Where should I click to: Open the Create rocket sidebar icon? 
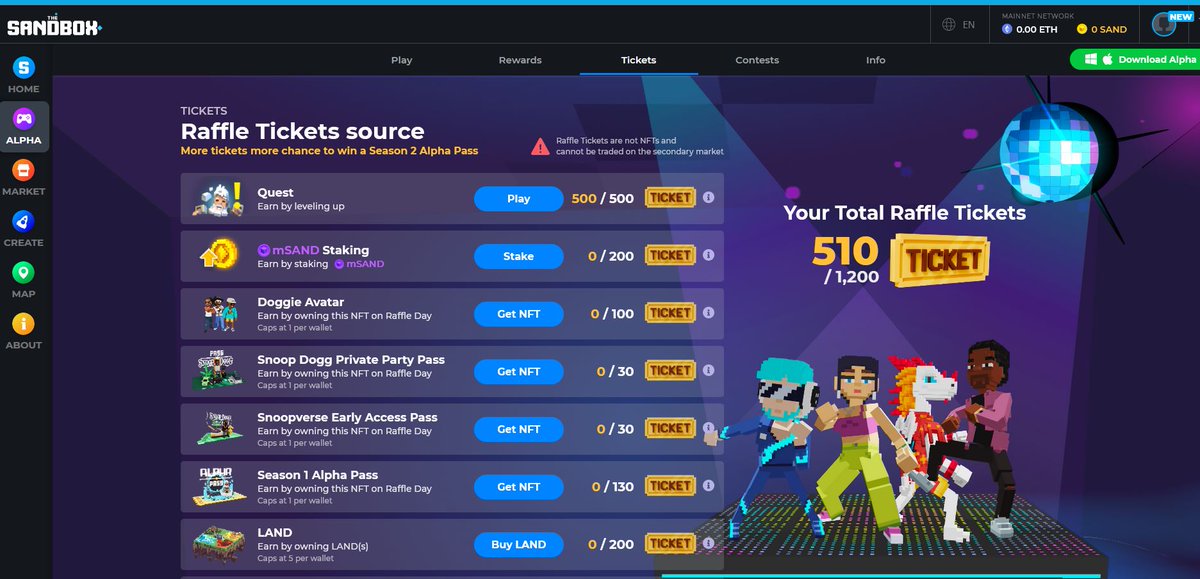[x=23, y=221]
